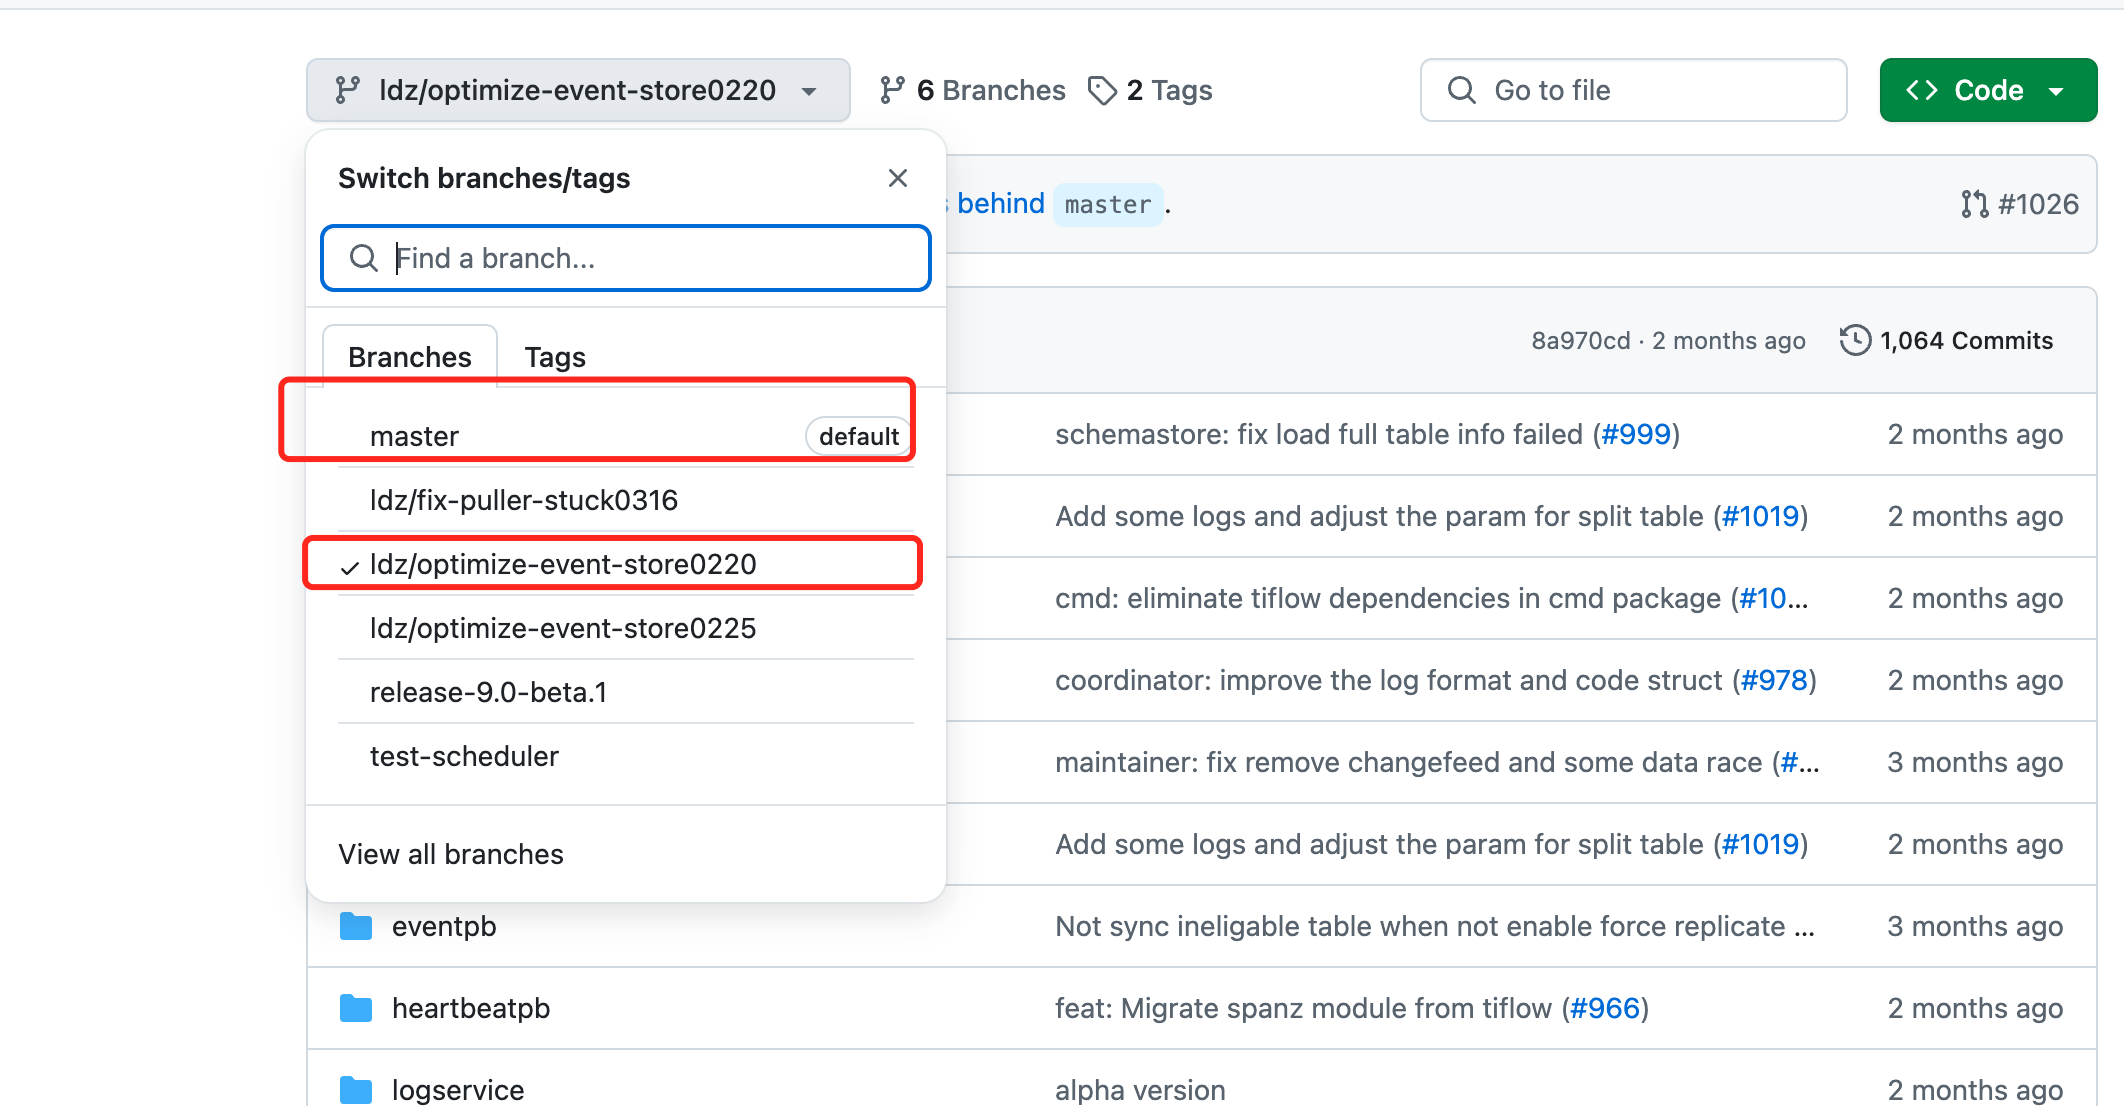
Task: Select the Branches tab
Action: coord(410,357)
